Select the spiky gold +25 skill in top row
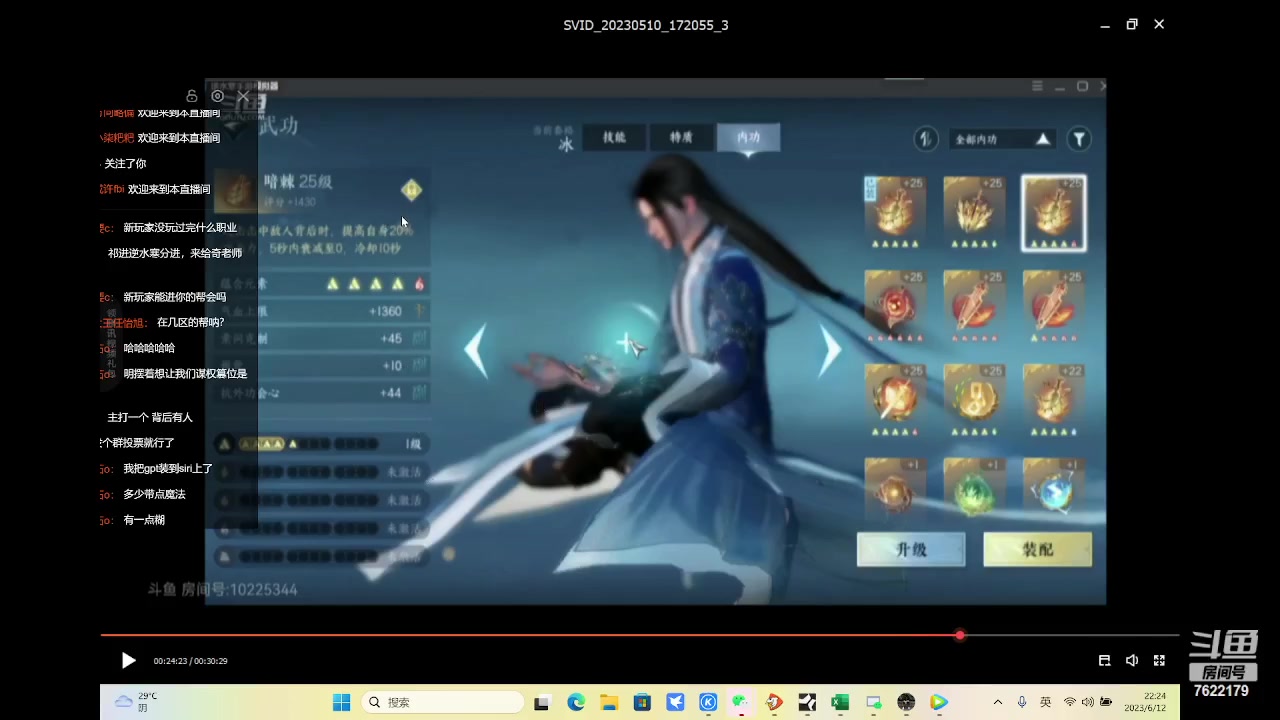1280x720 pixels. coord(973,213)
